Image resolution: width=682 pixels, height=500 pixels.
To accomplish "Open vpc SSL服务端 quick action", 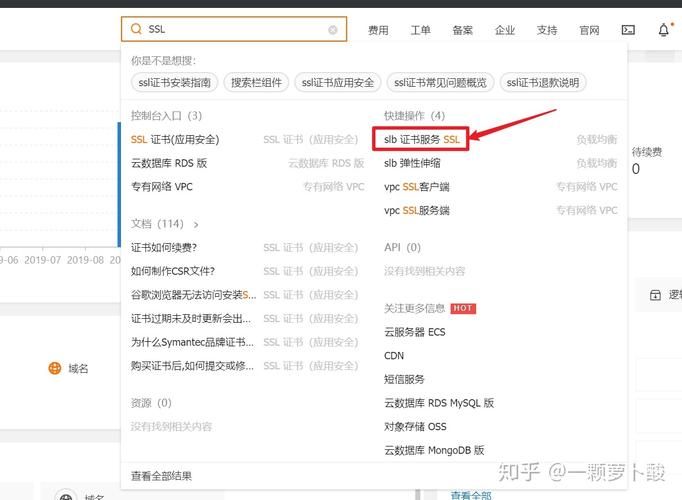I will (417, 210).
